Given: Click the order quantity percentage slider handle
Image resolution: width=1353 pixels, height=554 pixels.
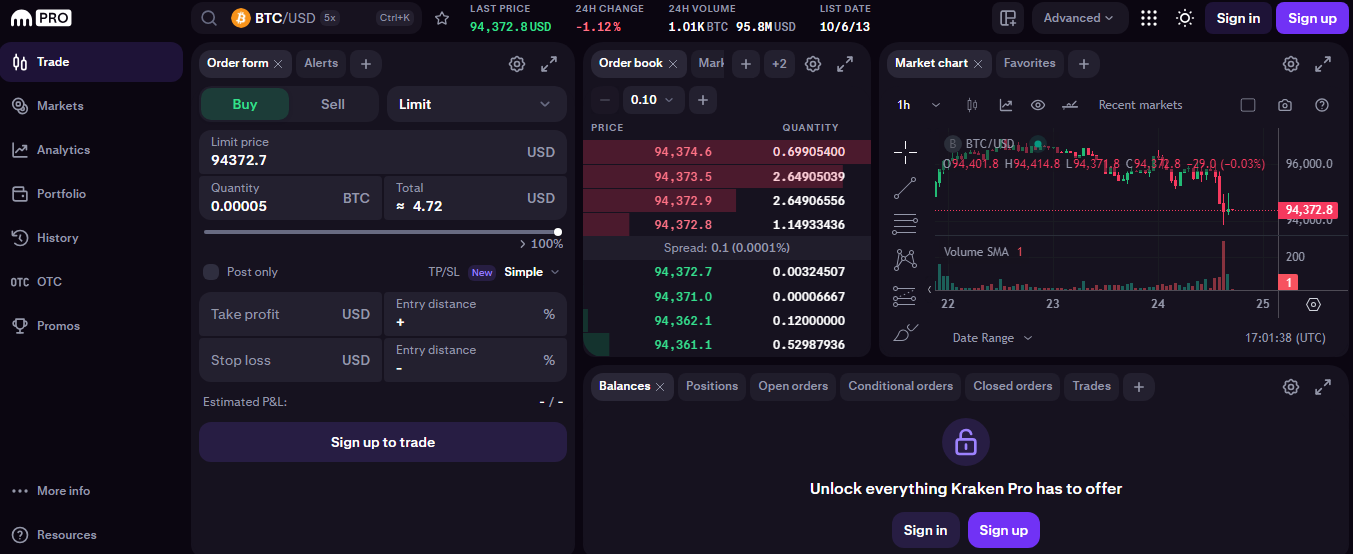Looking at the screenshot, I should pos(558,232).
